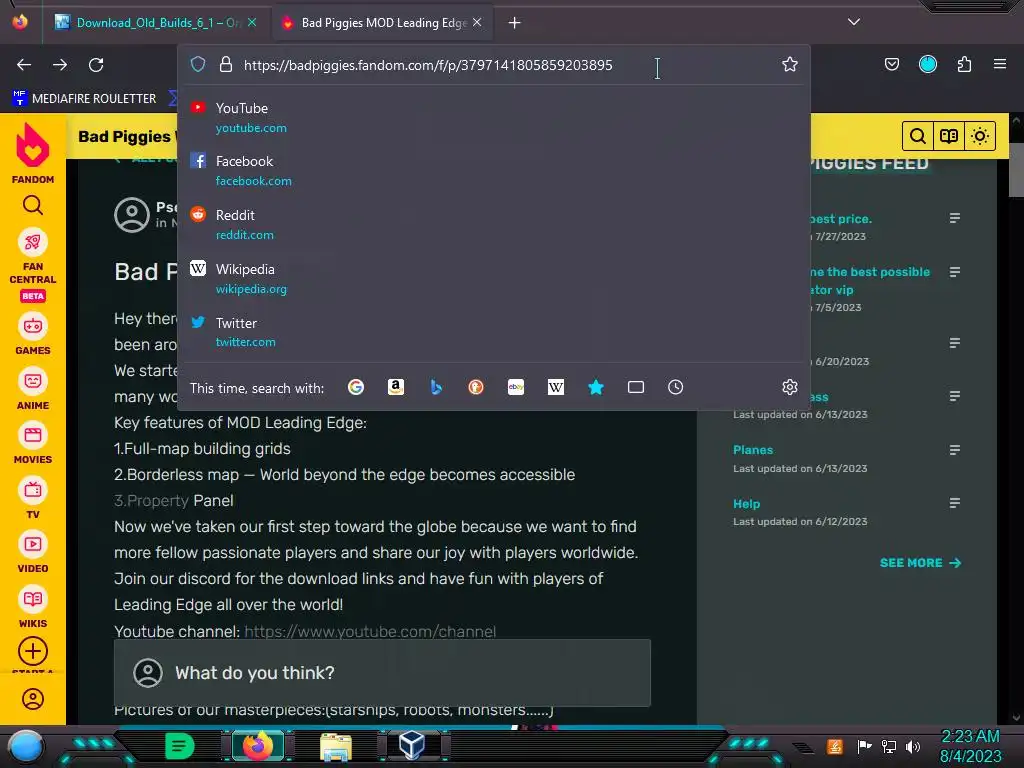Expand options for best price feed item

click(x=954, y=218)
